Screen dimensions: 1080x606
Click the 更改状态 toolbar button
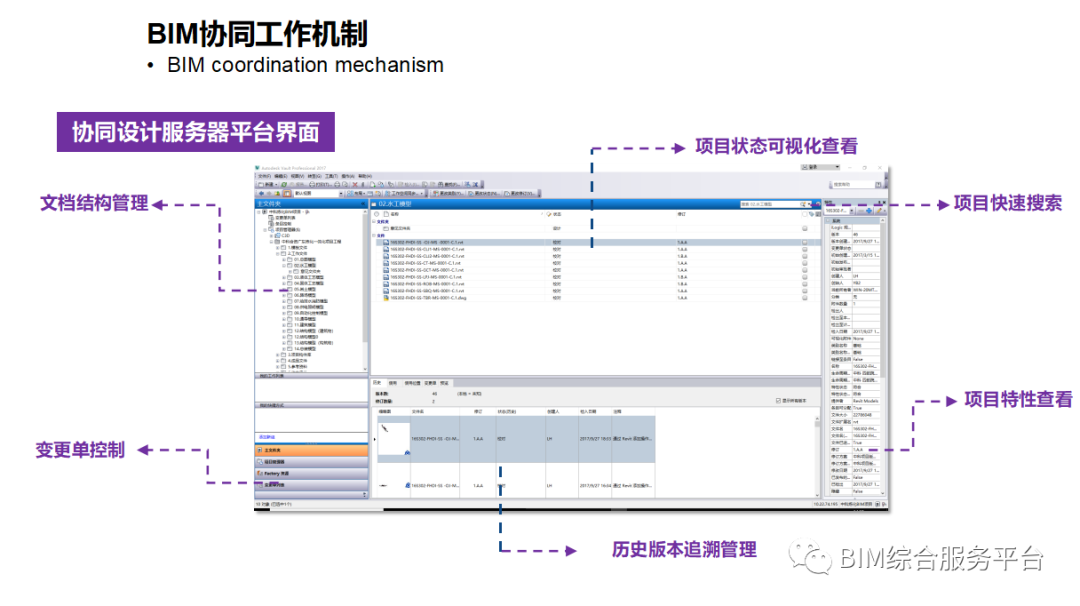(x=484, y=194)
